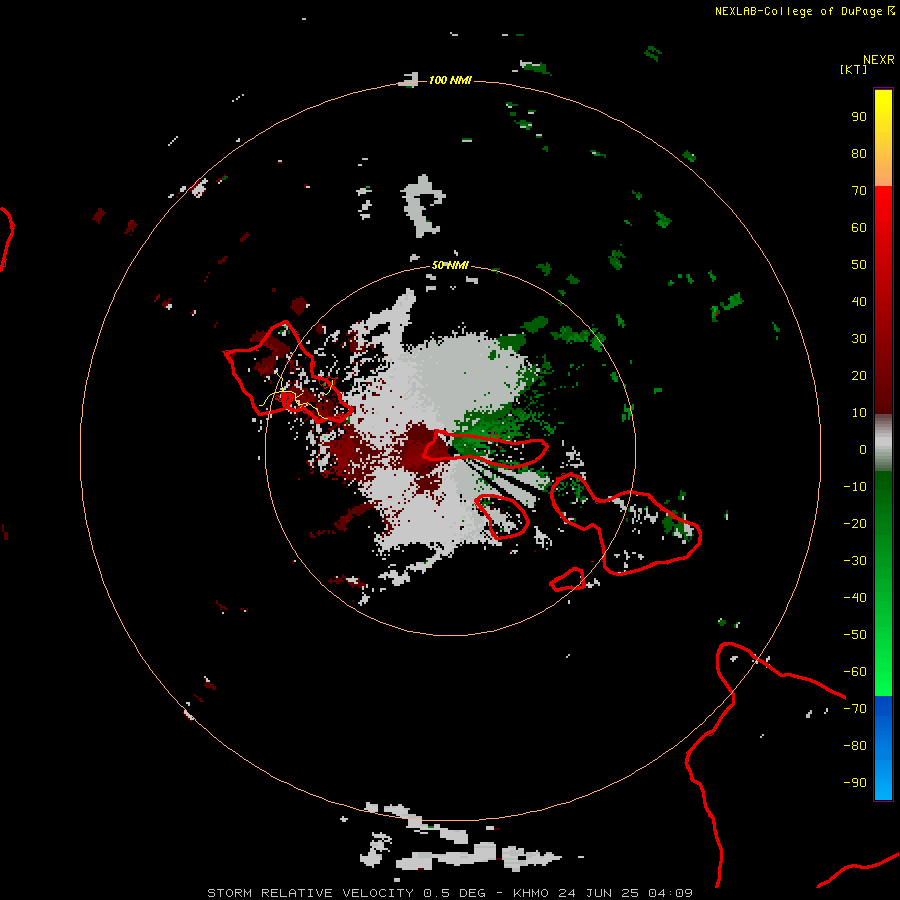Click the 50 value on velocity scale
Viewport: 900px width, 900px height.
point(859,265)
